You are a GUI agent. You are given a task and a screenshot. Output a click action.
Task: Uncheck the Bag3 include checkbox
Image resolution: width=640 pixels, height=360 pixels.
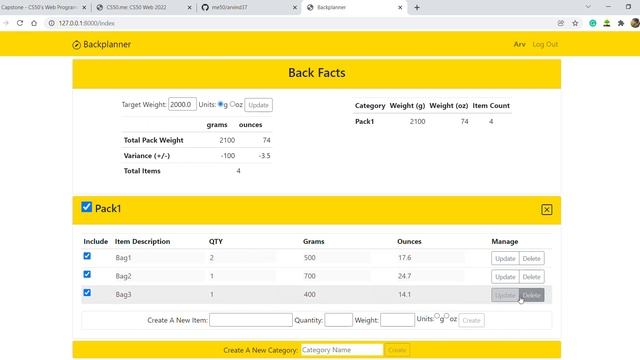click(x=87, y=293)
